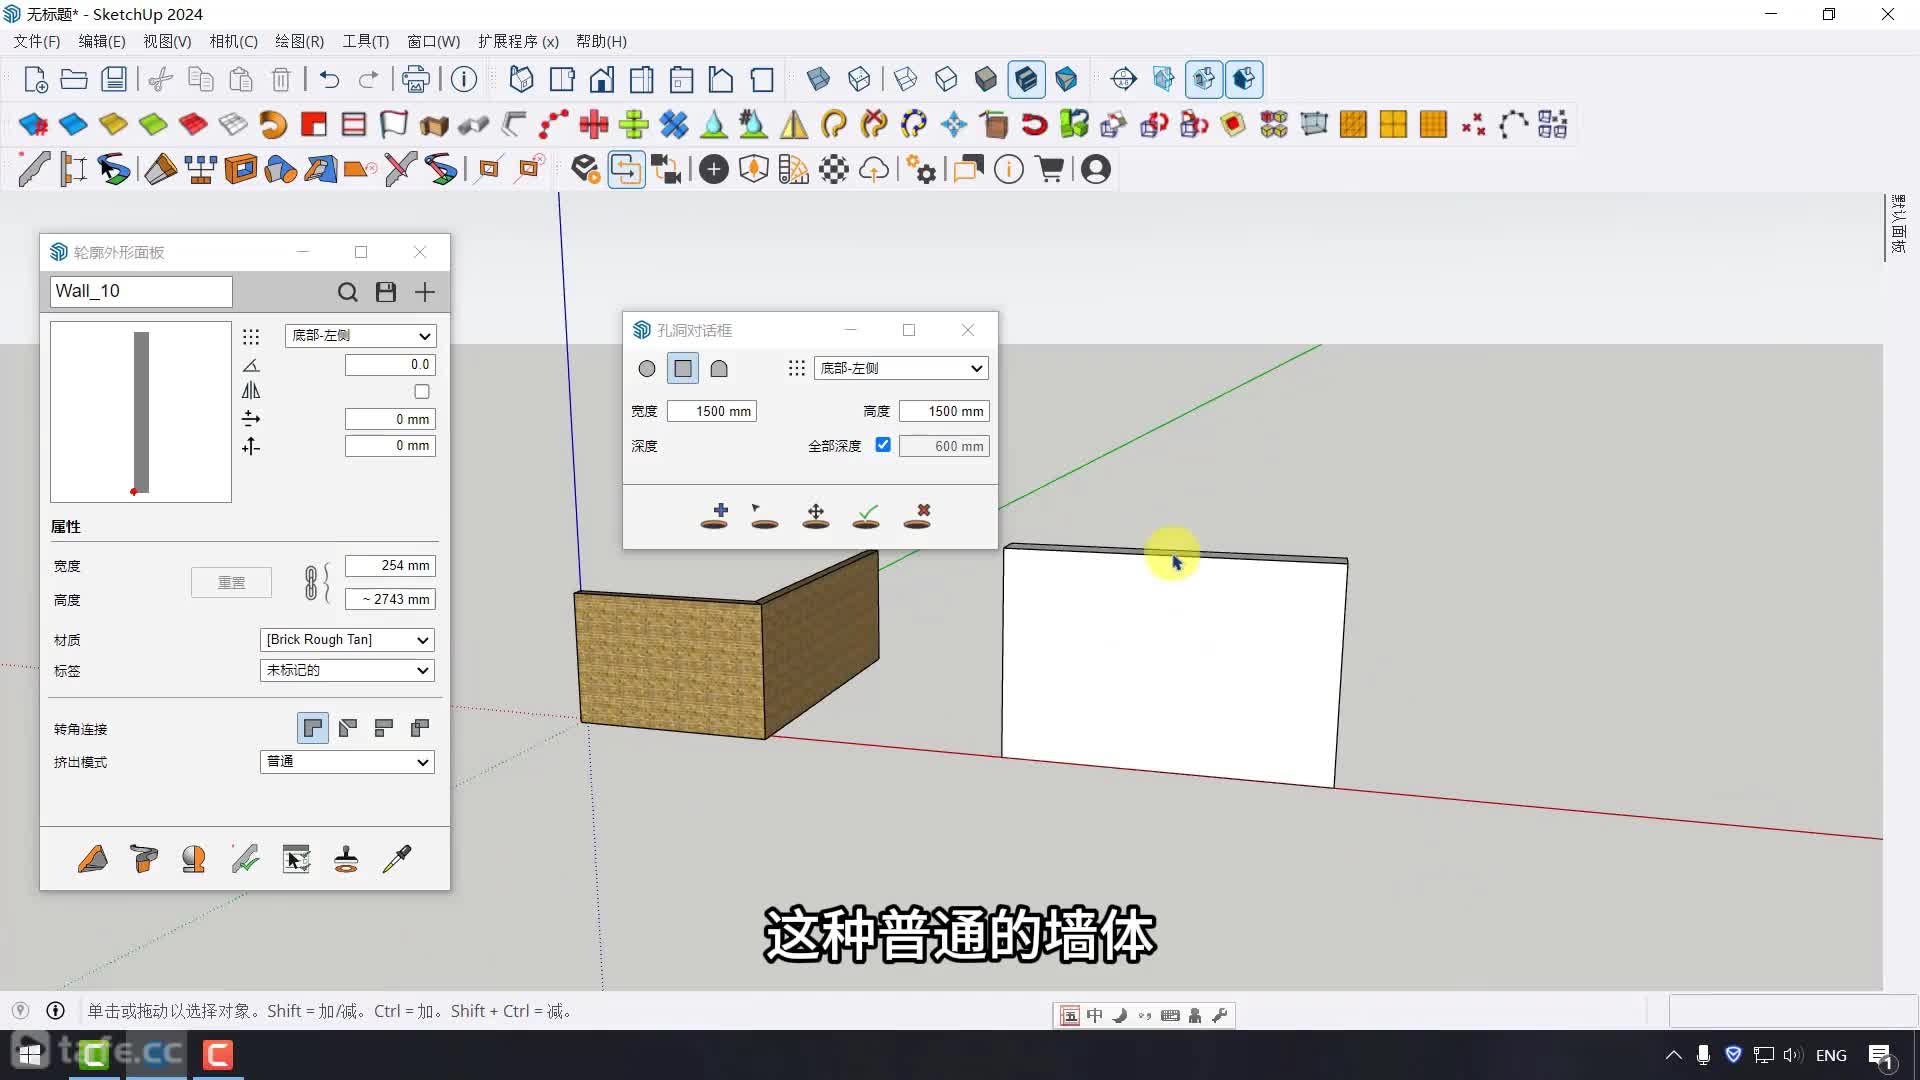The height and width of the screenshot is (1080, 1920).
Task: Click the eyedropper icon in profile panel
Action: point(397,859)
